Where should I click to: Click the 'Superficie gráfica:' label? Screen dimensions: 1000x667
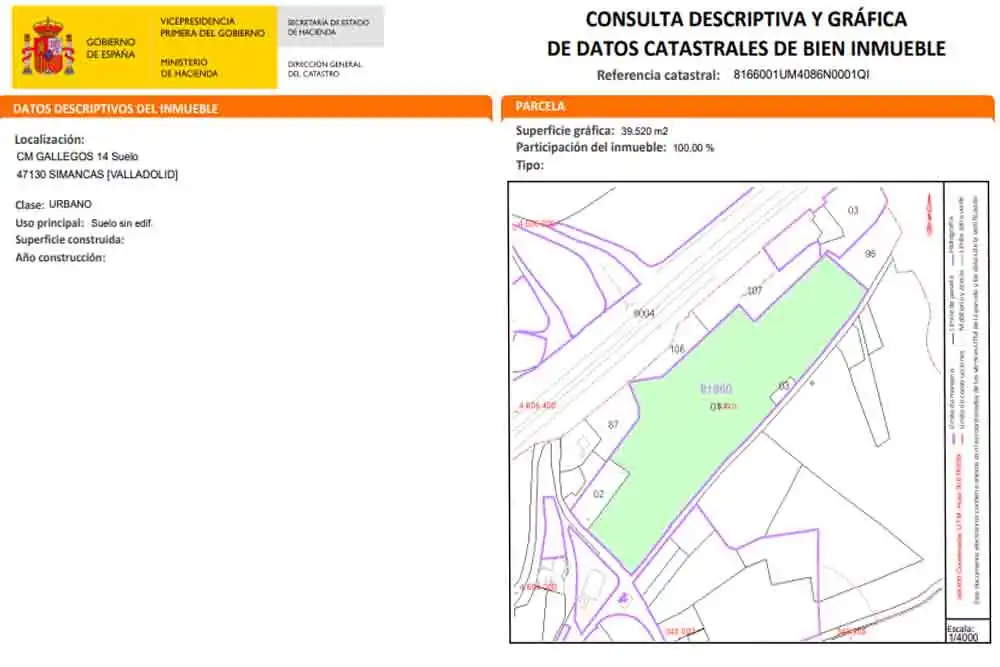[564, 131]
